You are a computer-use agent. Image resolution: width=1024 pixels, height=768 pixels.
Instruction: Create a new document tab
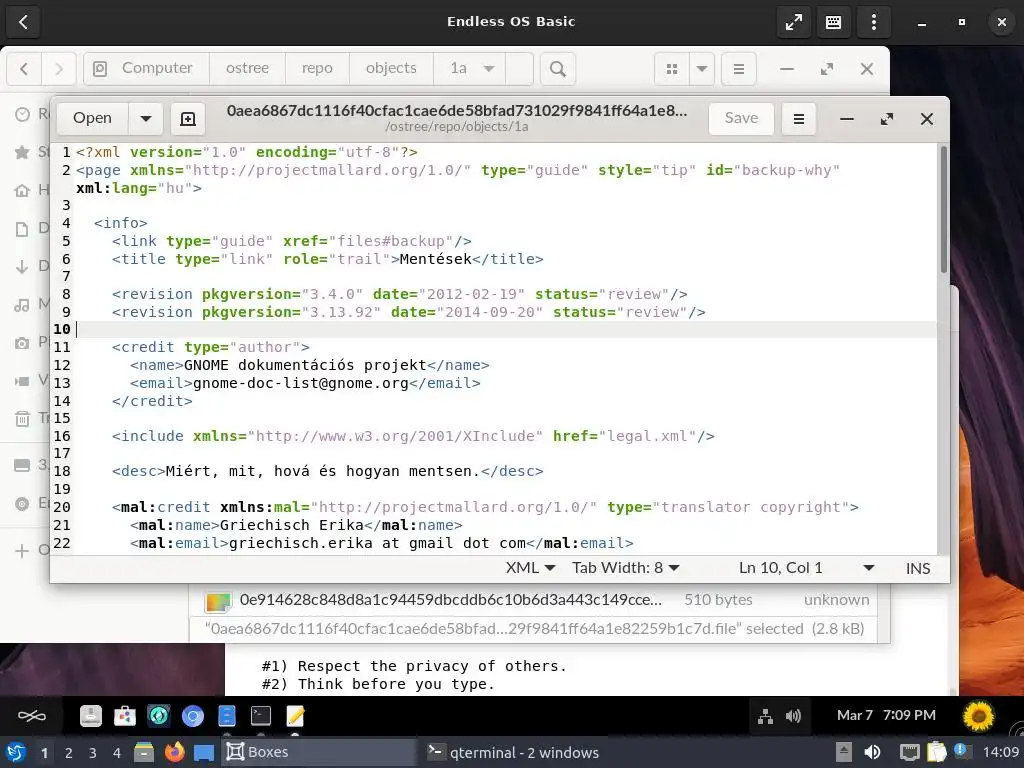pos(187,118)
